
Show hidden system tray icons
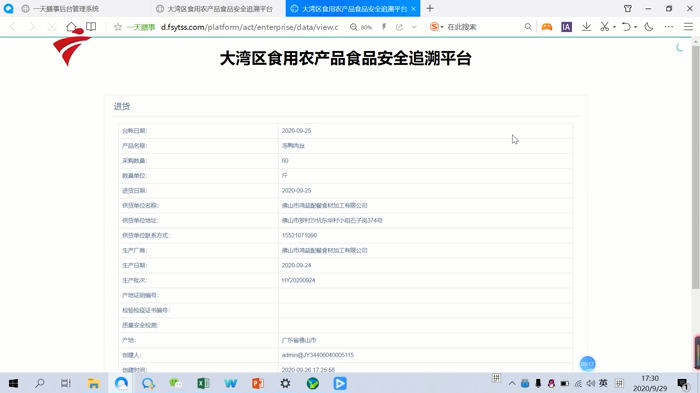(512, 383)
